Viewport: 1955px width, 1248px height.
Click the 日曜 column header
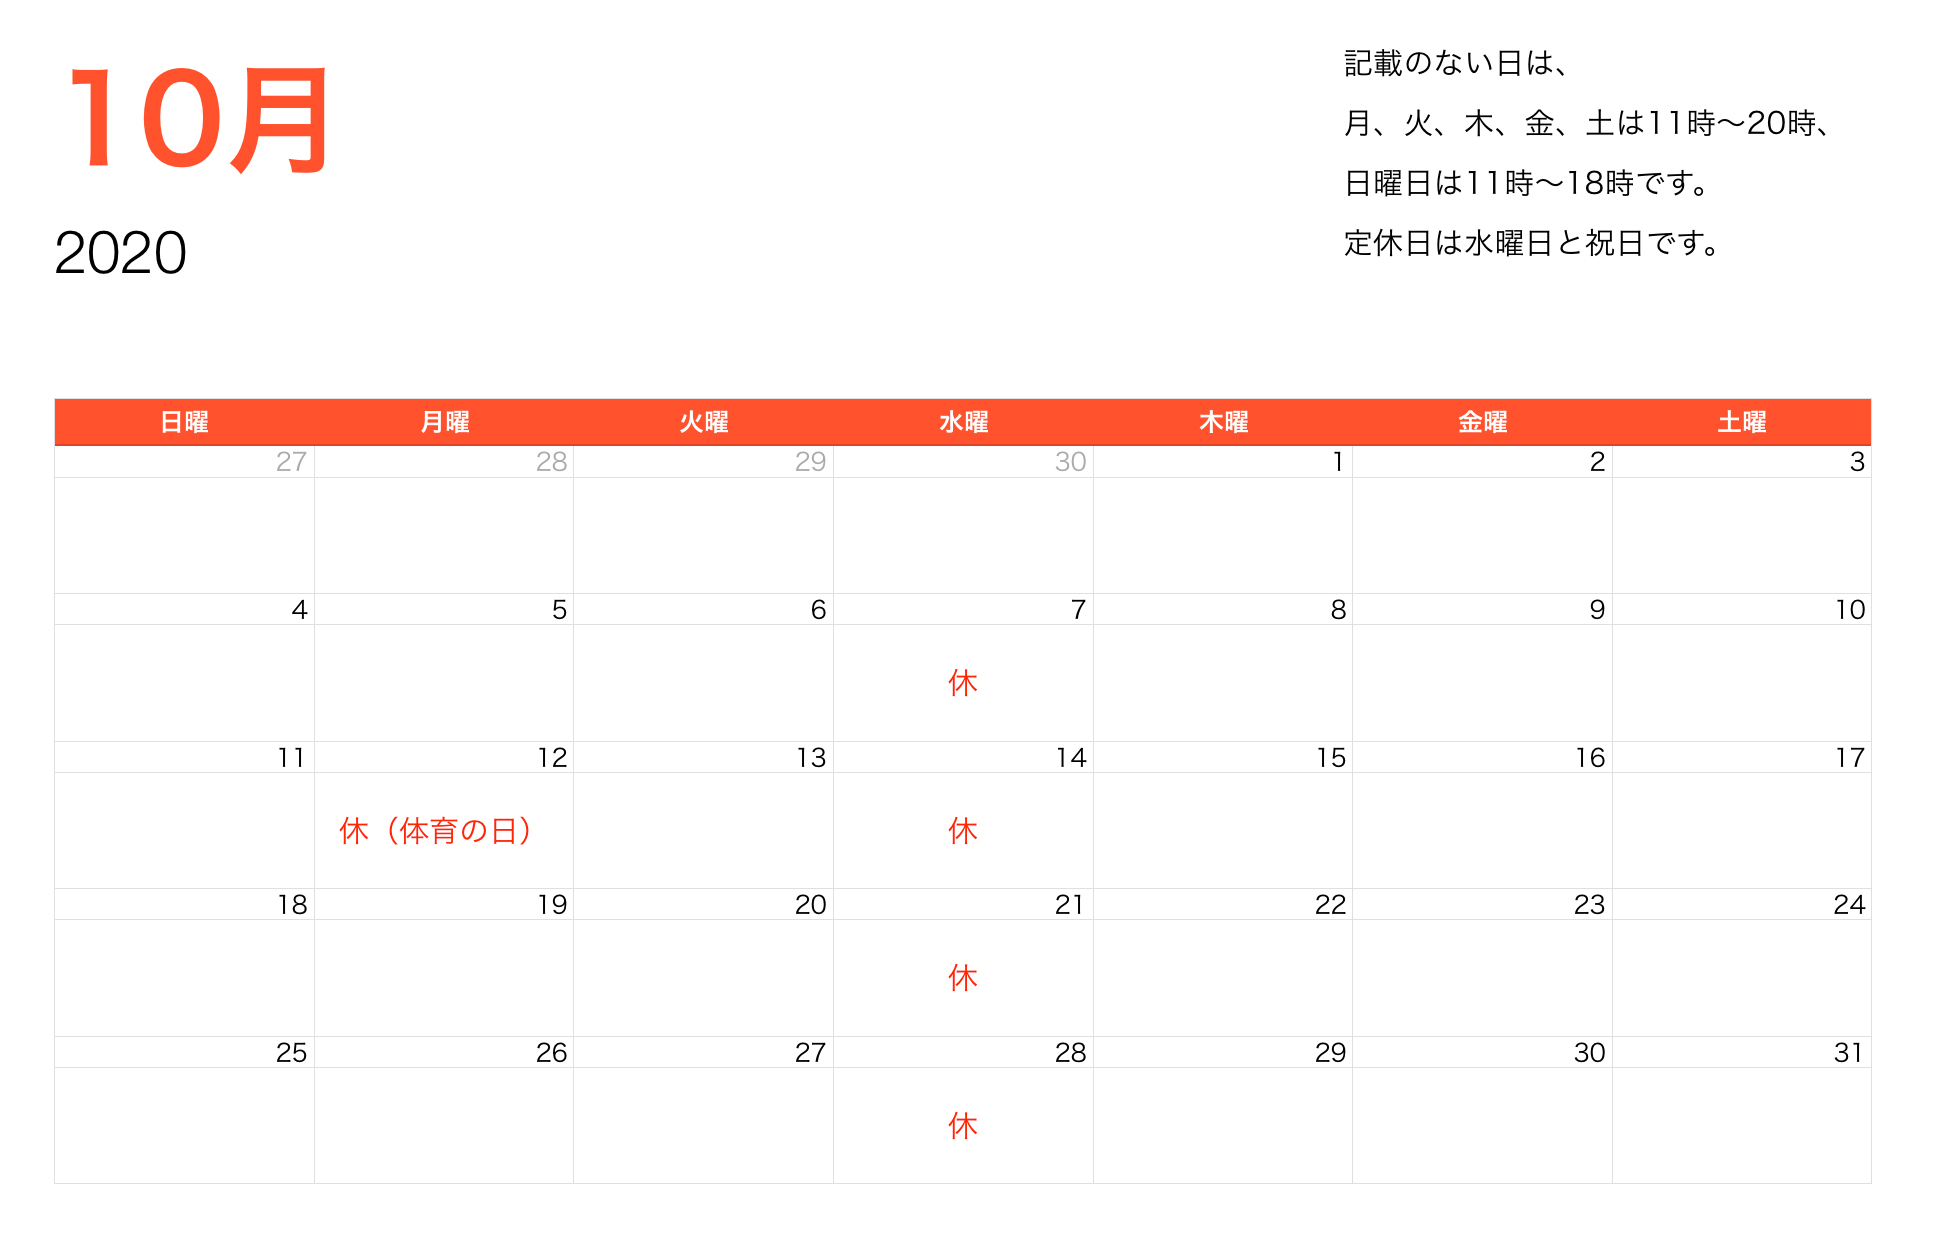pos(184,422)
